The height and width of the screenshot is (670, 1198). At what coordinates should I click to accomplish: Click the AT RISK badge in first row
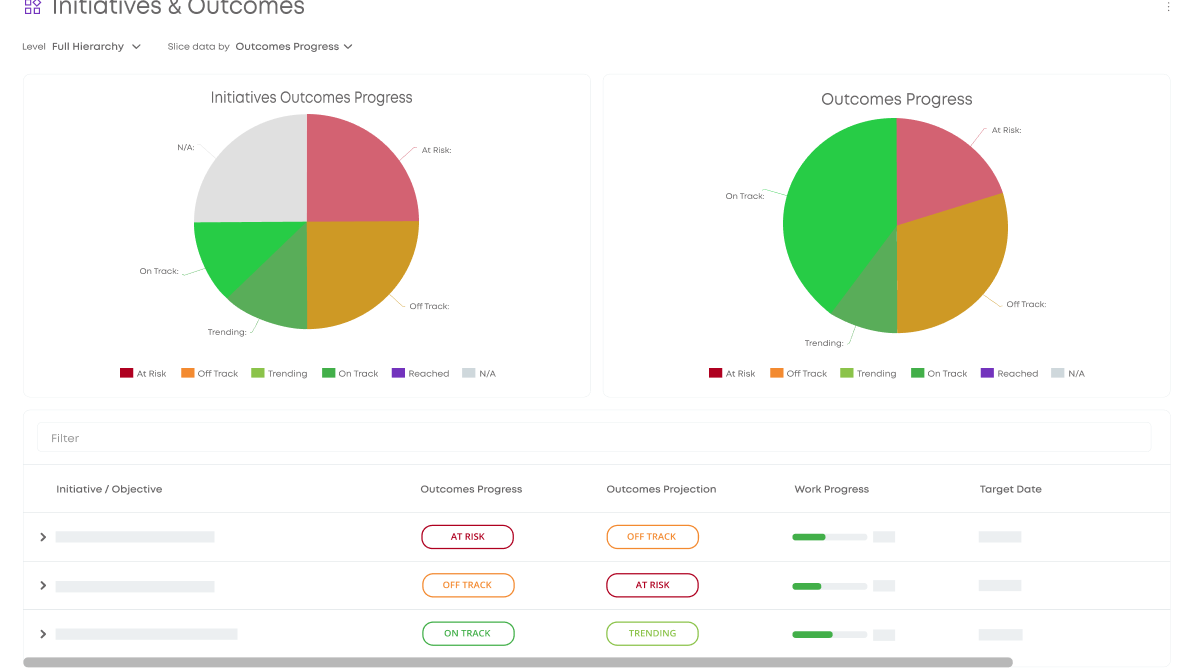[467, 537]
